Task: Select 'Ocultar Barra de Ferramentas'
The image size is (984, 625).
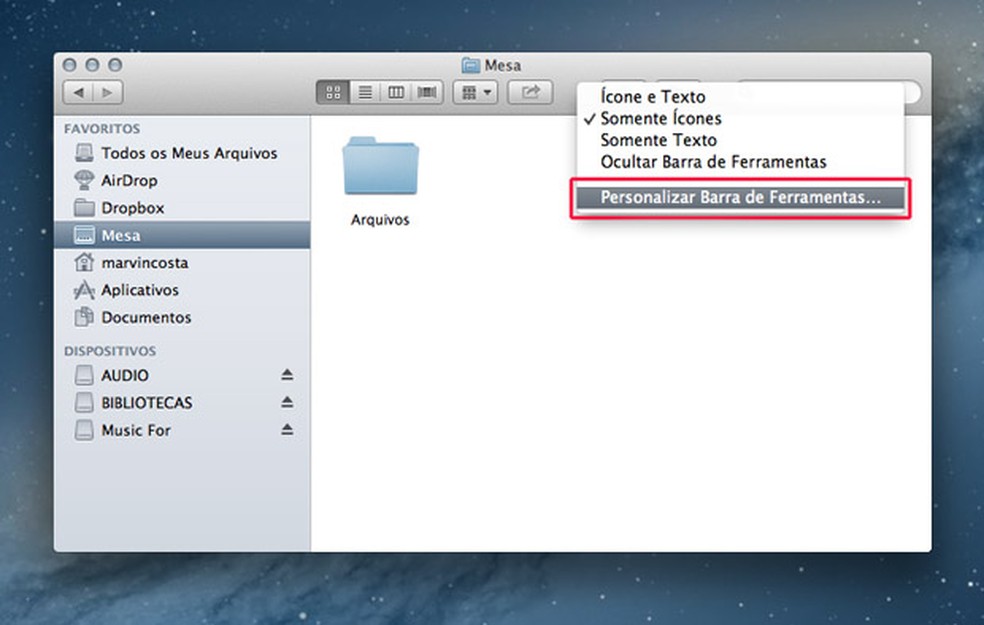Action: point(741,162)
